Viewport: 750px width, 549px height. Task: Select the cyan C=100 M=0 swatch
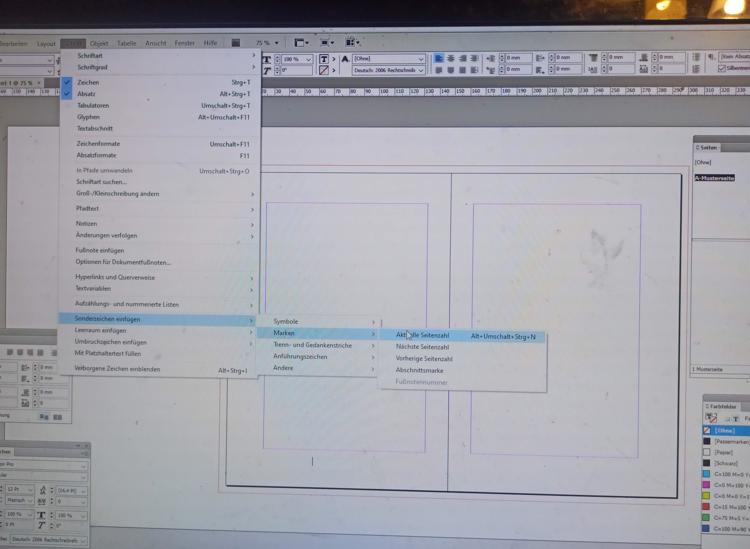point(726,474)
